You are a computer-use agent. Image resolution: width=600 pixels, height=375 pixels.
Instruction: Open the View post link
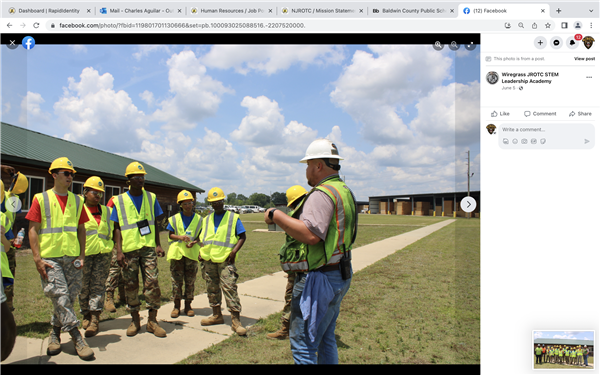point(584,59)
